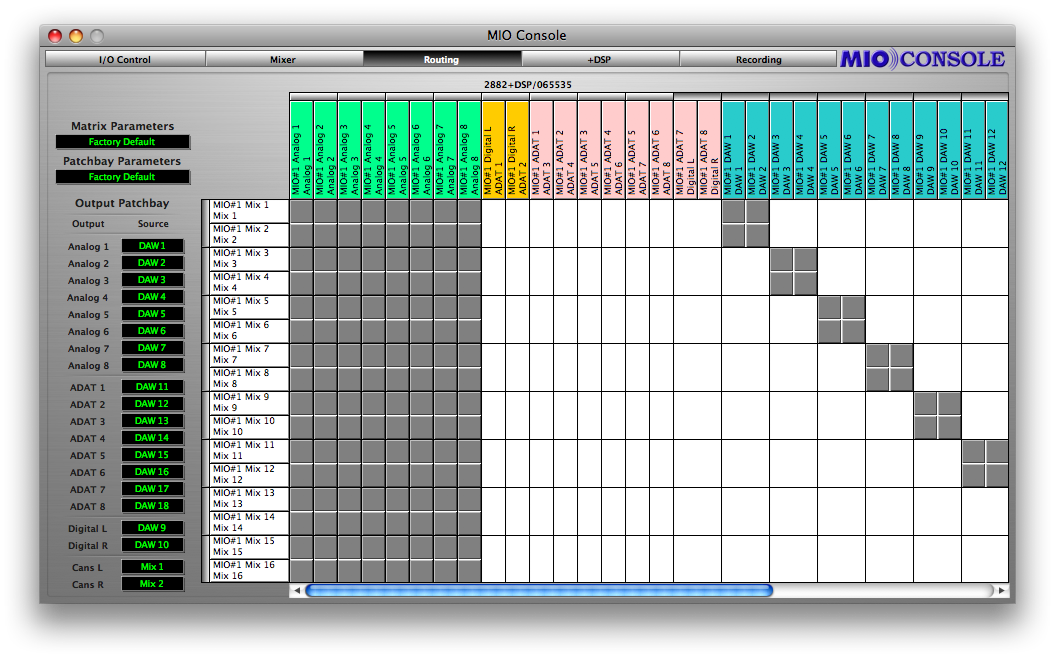Image resolution: width=1055 pixels, height=658 pixels.
Task: Select the MIO#1 Mix 13 row label
Action: pyautogui.click(x=249, y=500)
